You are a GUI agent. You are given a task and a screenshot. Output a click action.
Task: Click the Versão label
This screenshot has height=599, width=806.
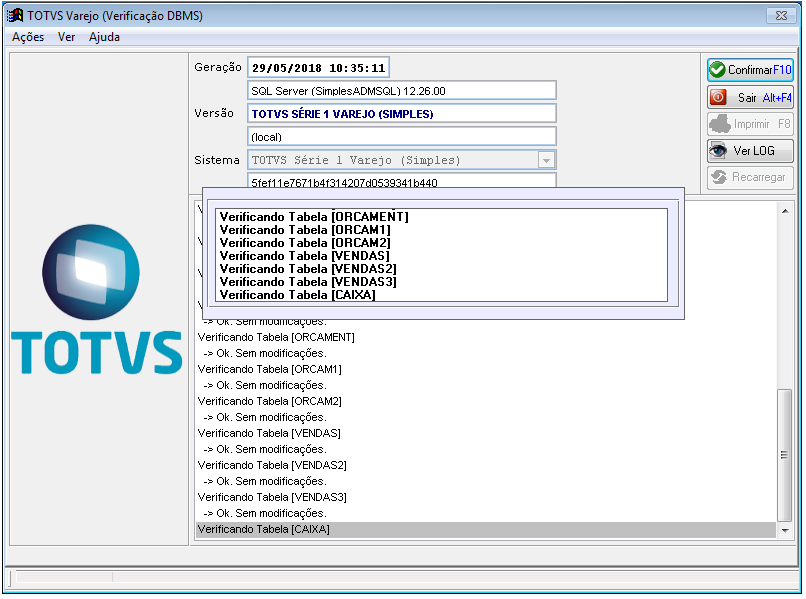[x=213, y=113]
